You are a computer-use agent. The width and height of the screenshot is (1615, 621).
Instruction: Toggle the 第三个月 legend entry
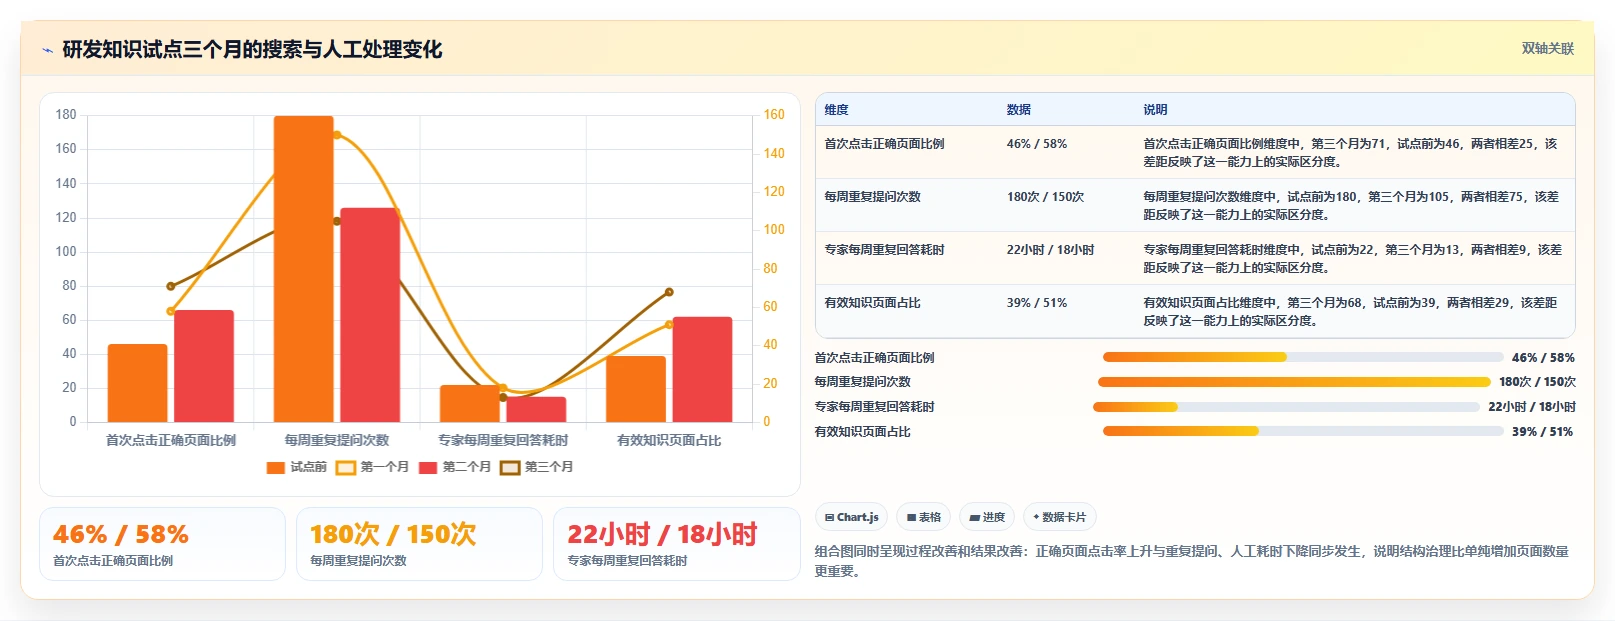click(537, 467)
